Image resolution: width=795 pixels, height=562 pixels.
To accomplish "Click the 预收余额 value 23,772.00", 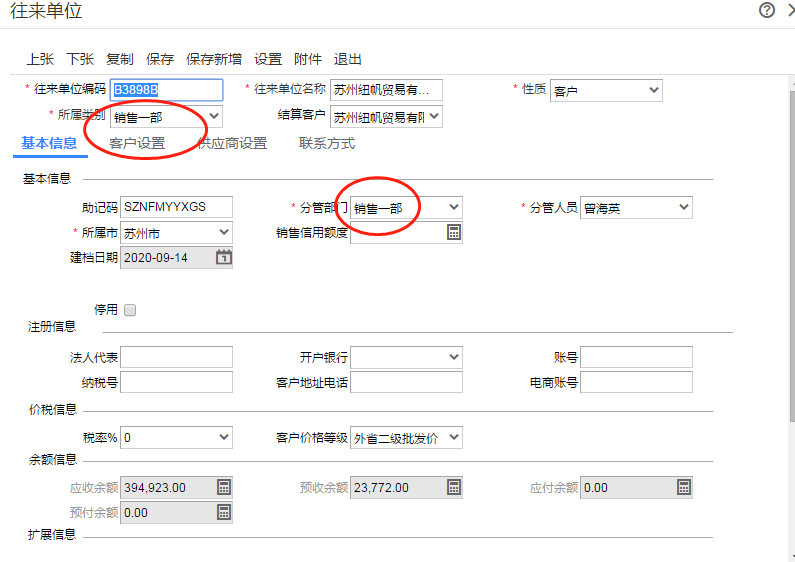I will [x=381, y=488].
